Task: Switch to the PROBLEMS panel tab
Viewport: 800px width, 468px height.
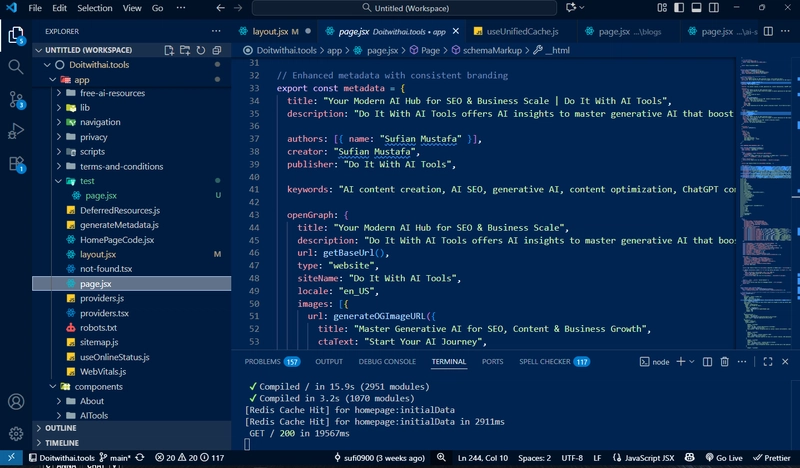Action: tap(262, 361)
